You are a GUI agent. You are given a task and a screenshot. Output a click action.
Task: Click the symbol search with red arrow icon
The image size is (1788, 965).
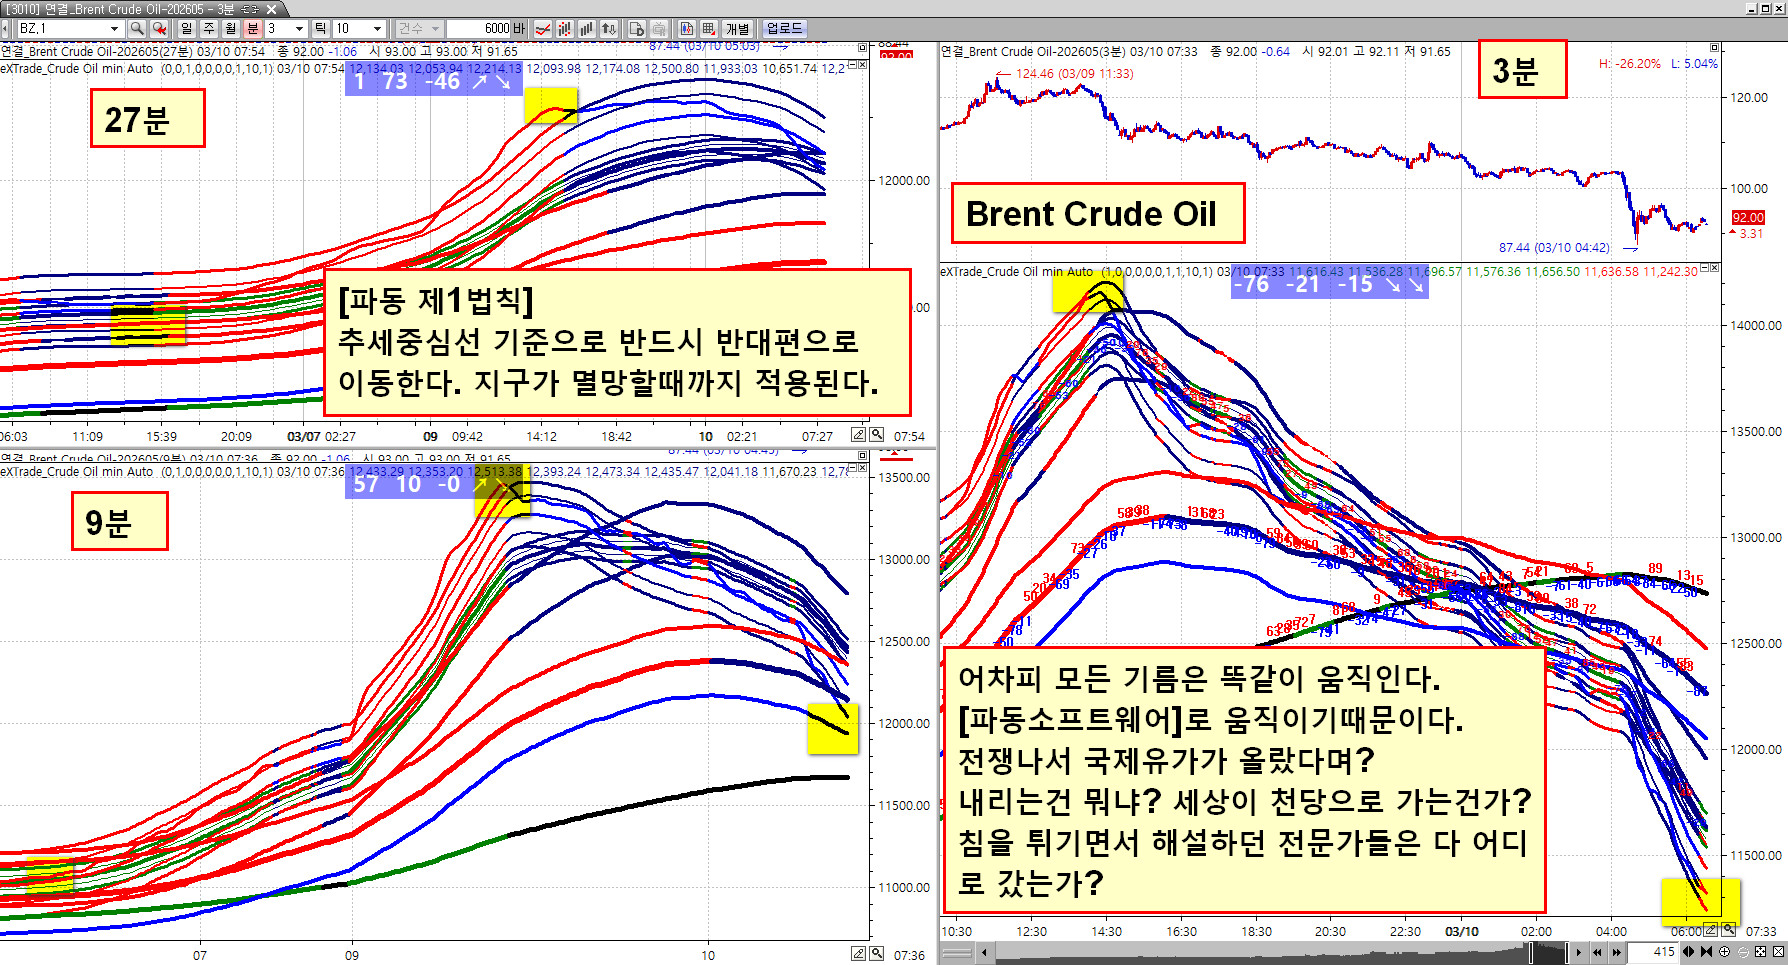159,29
